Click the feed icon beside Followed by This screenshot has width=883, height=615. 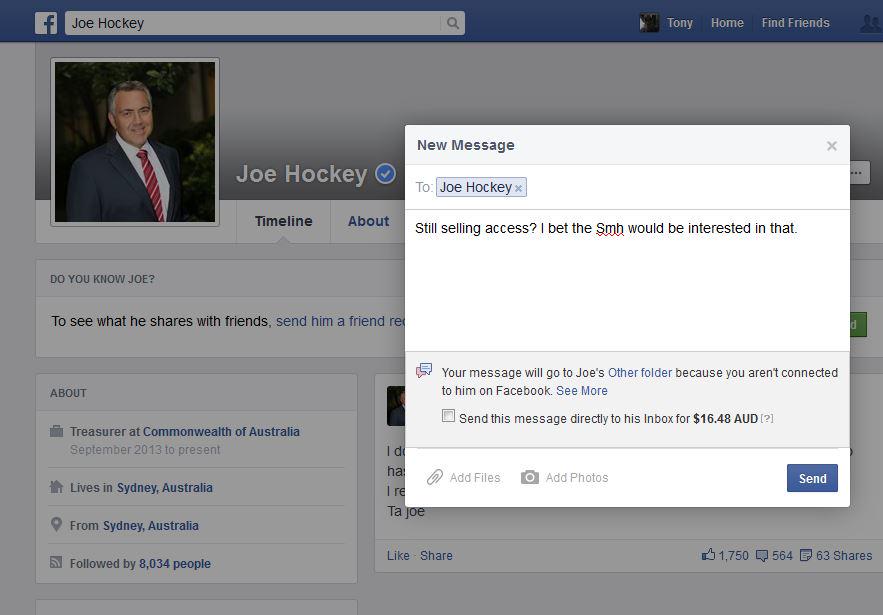[56, 562]
